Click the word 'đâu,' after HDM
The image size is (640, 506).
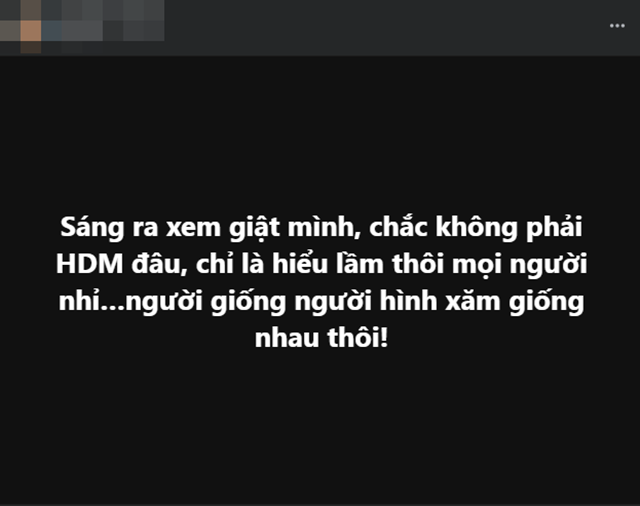coord(159,264)
